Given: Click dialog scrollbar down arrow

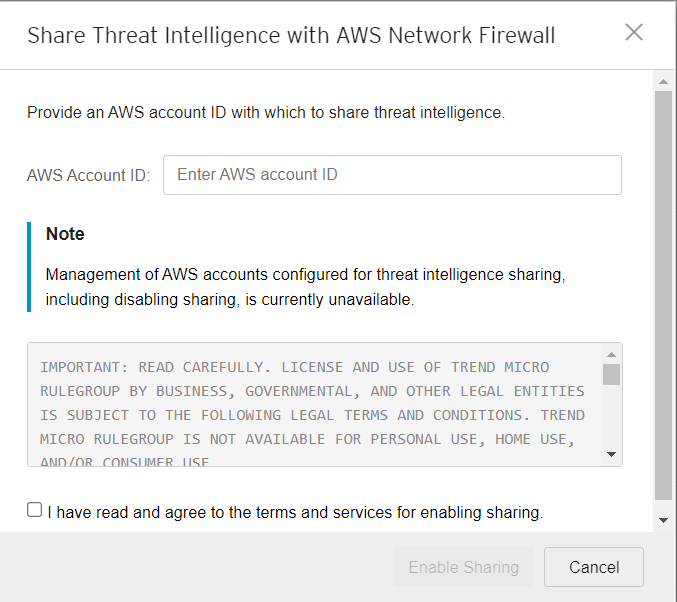Looking at the screenshot, I should click(663, 520).
